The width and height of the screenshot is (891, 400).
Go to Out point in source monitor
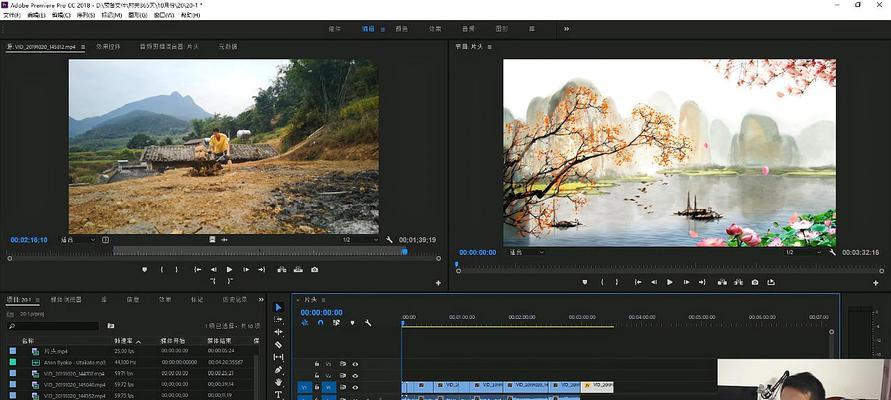pyautogui.click(x=261, y=269)
